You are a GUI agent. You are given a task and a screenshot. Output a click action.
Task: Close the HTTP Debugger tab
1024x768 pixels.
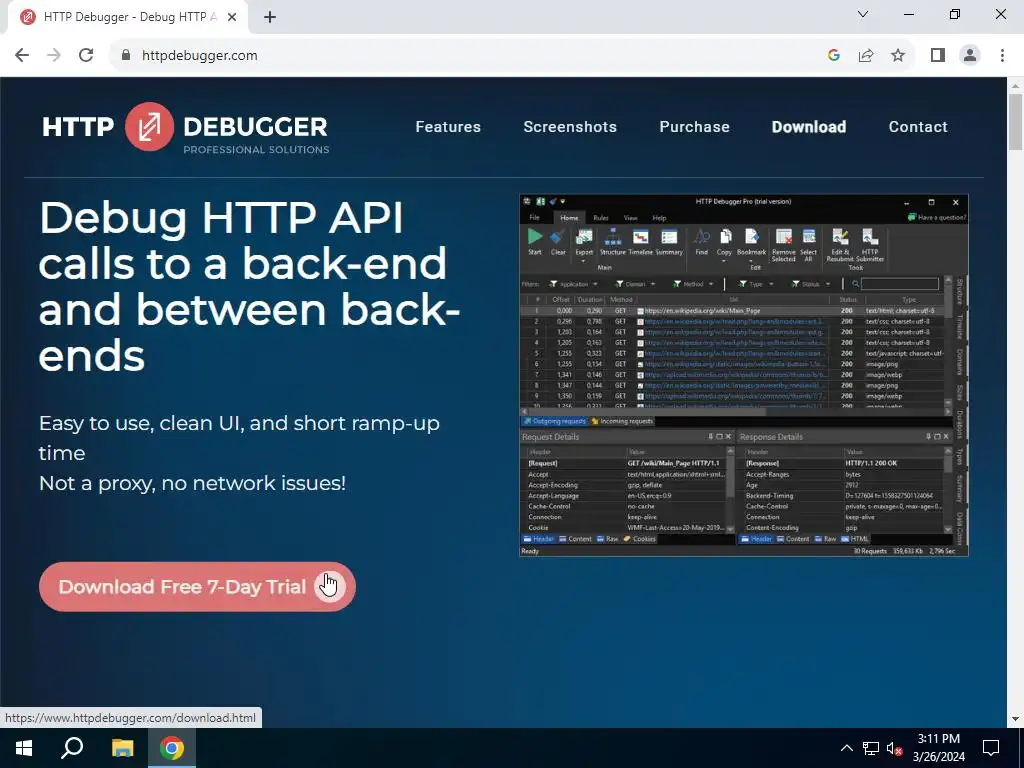click(232, 17)
